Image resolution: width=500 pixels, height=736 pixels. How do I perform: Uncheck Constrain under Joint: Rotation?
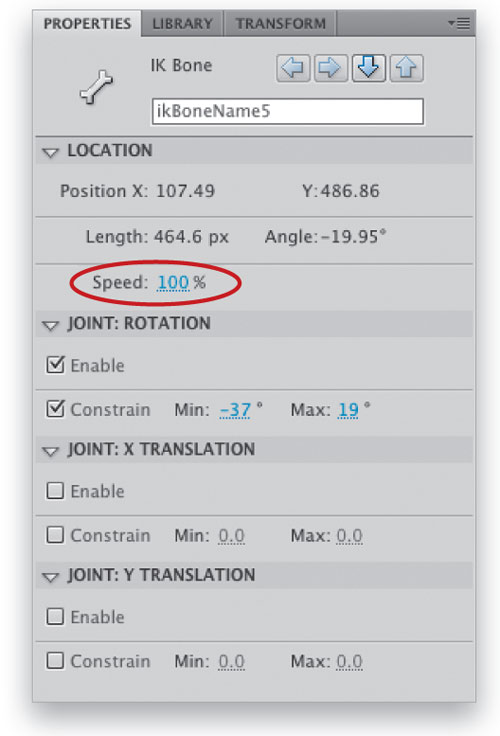[55, 409]
